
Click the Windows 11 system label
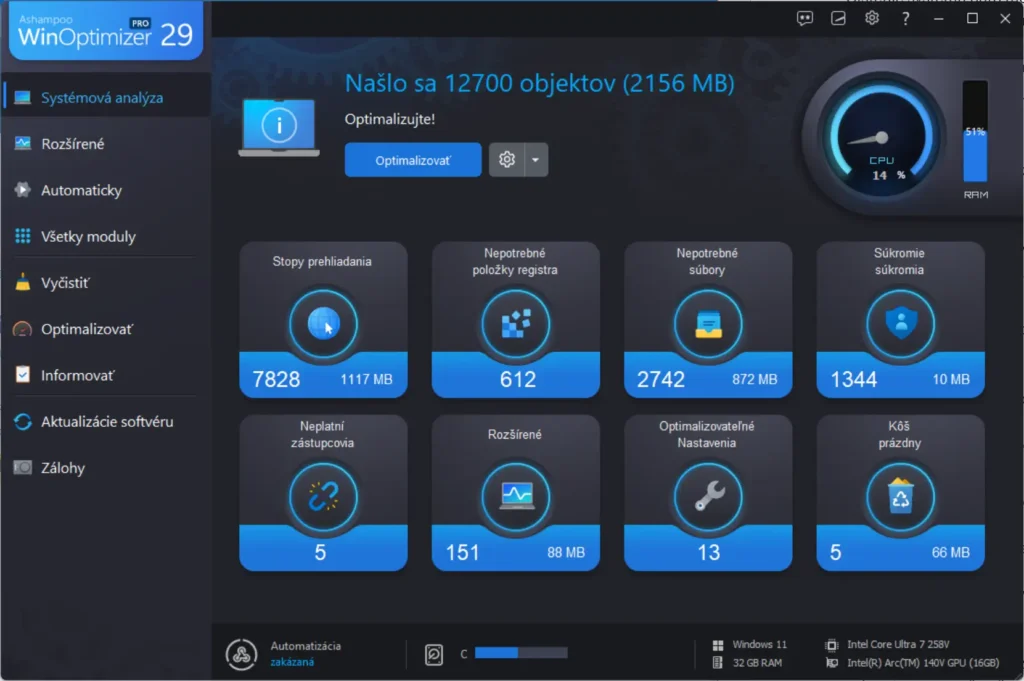(760, 644)
